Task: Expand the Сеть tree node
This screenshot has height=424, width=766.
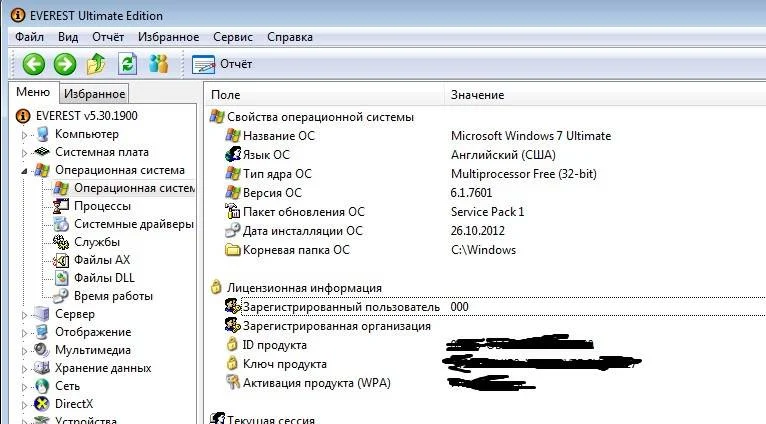Action: point(24,387)
